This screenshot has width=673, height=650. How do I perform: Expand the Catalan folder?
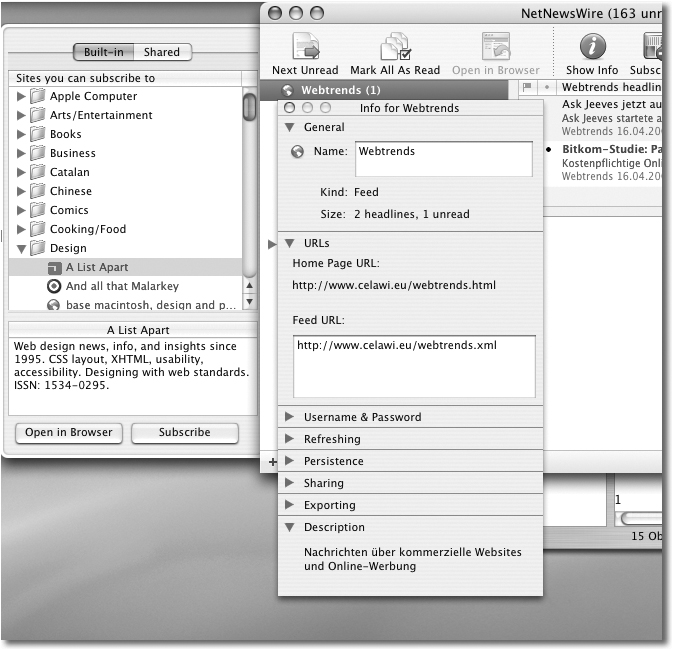point(21,172)
